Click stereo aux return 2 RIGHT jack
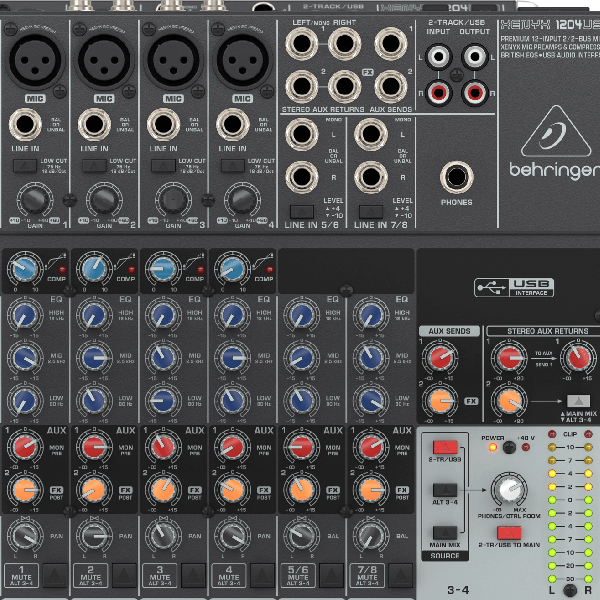The width and height of the screenshot is (600, 600). tap(344, 86)
